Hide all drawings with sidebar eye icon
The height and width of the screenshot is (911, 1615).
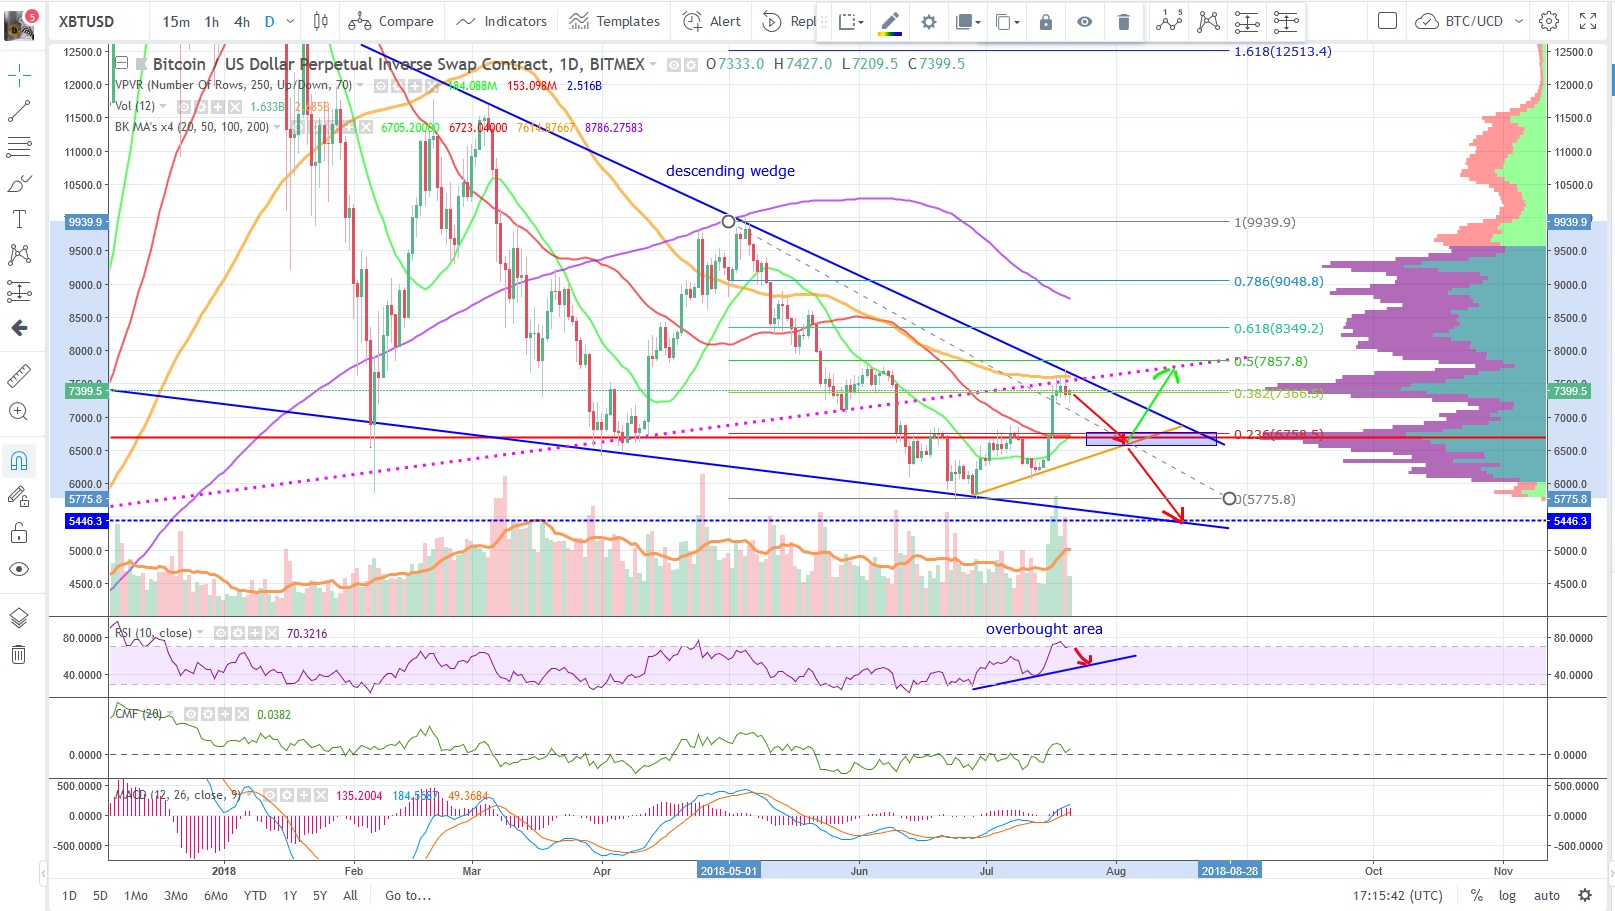tap(19, 569)
